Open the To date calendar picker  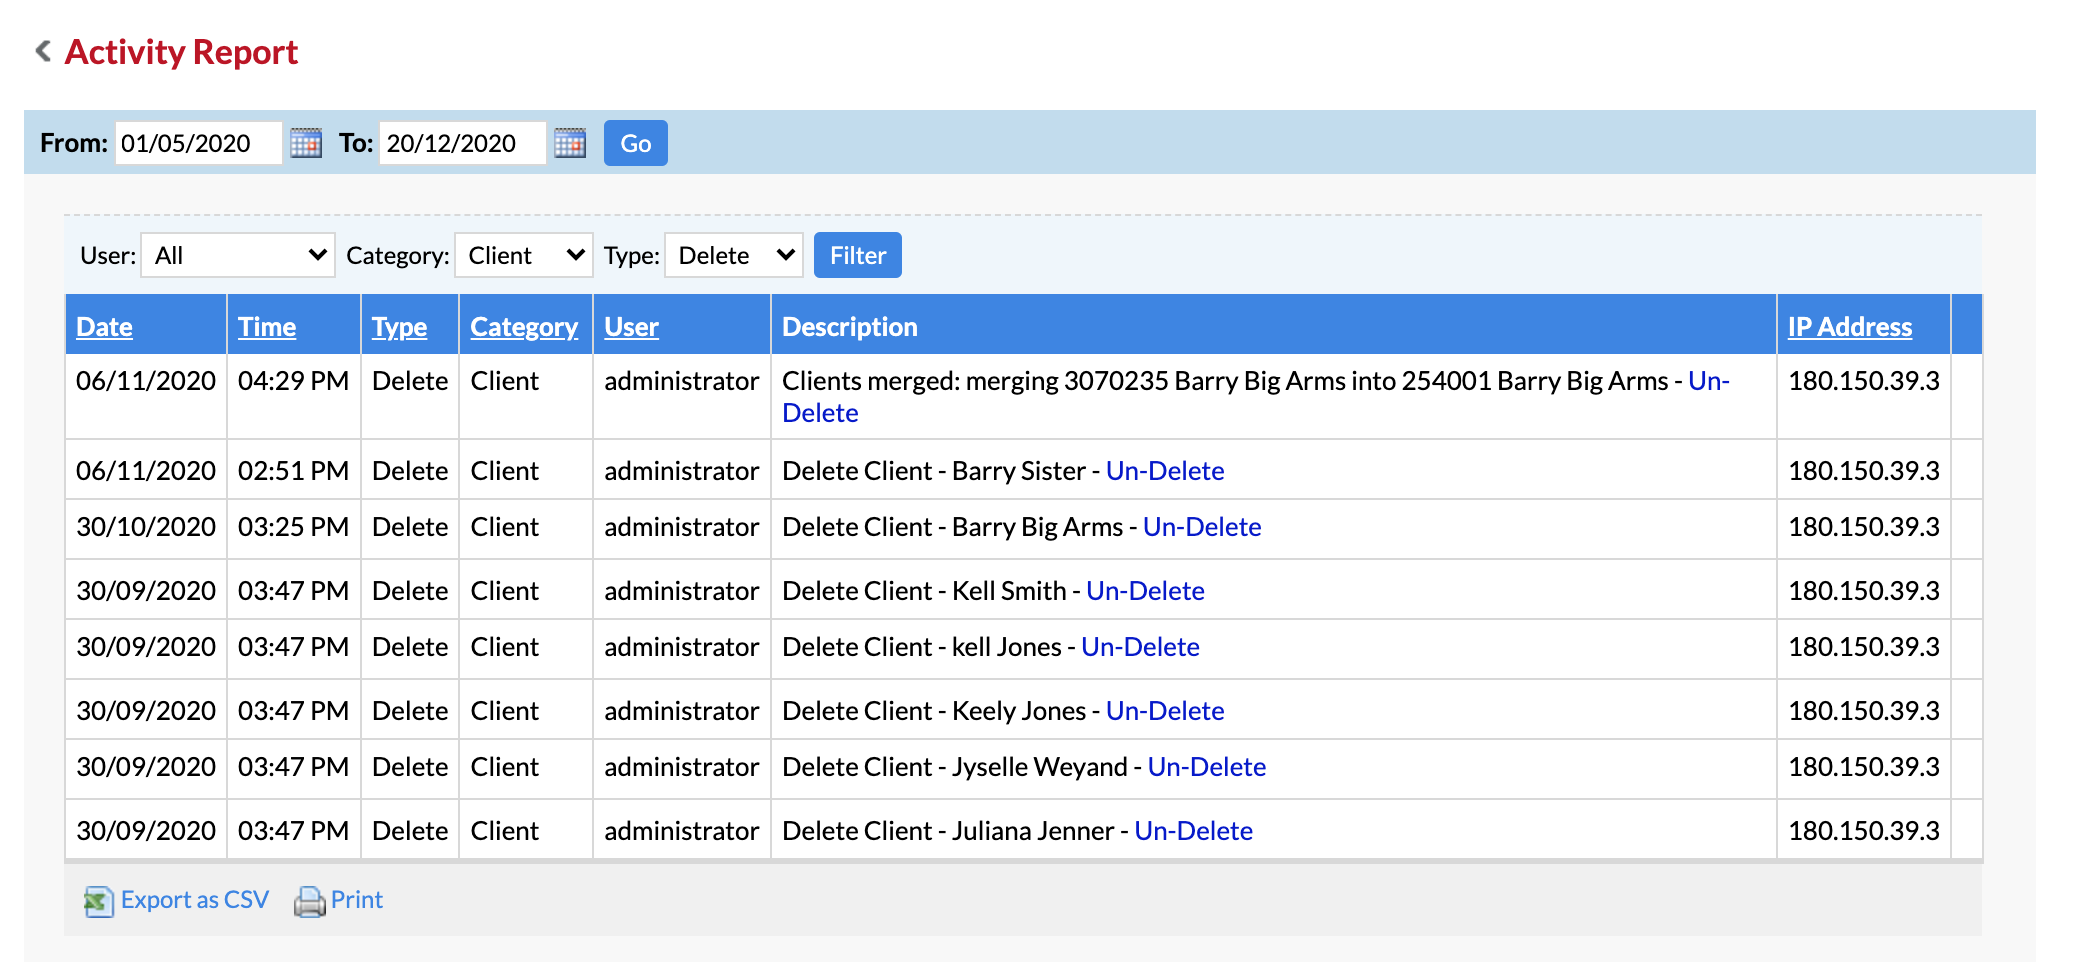(x=570, y=143)
